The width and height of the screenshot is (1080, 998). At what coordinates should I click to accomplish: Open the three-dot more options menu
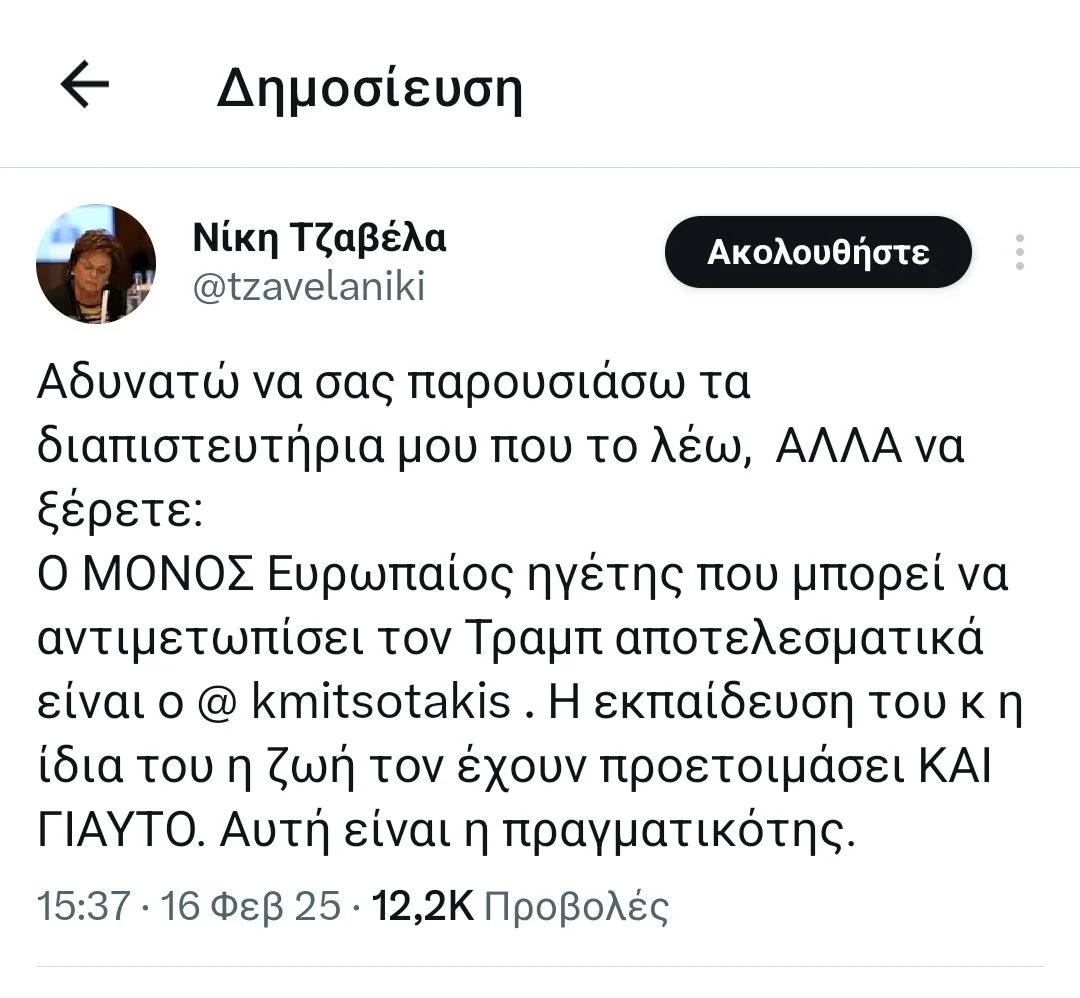(x=1019, y=252)
